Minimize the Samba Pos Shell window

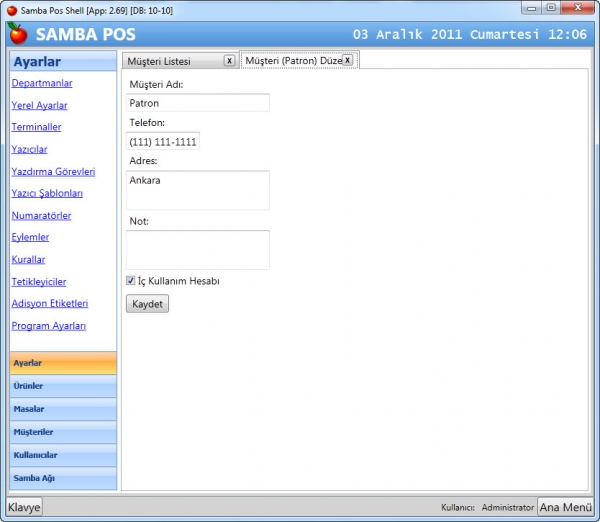531,8
